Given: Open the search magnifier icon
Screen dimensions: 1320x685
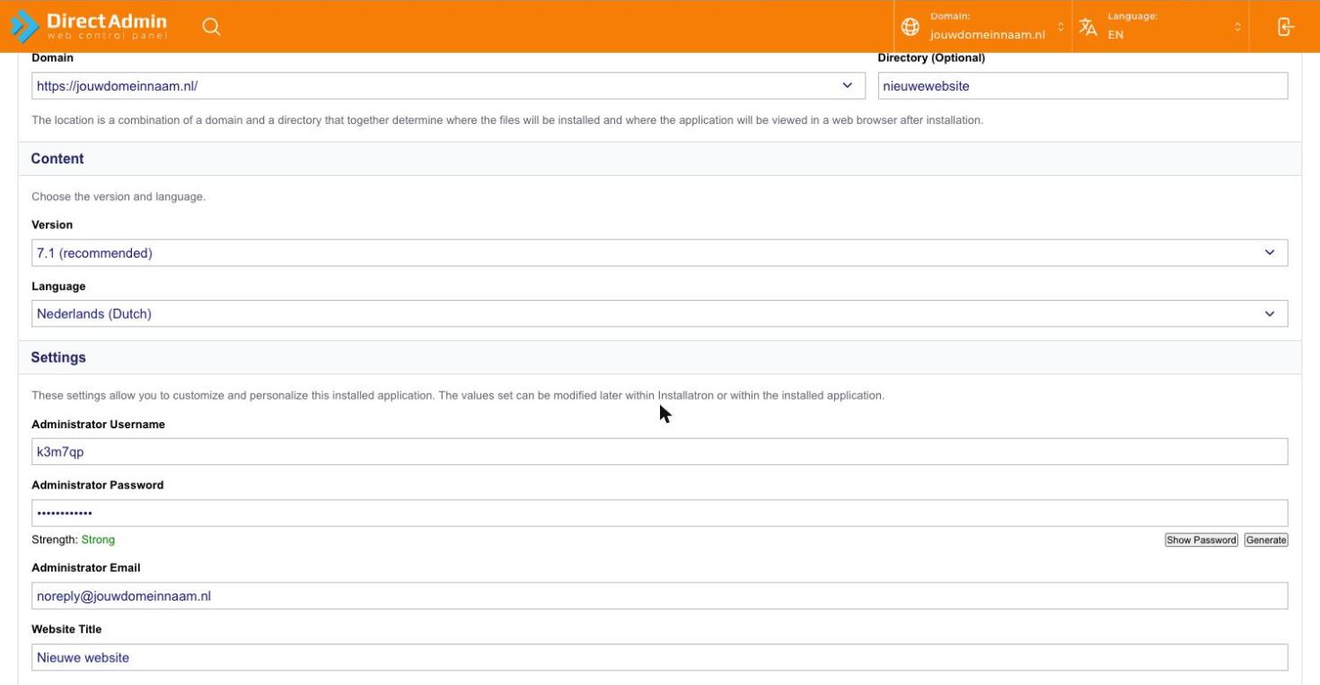Looking at the screenshot, I should pos(211,27).
